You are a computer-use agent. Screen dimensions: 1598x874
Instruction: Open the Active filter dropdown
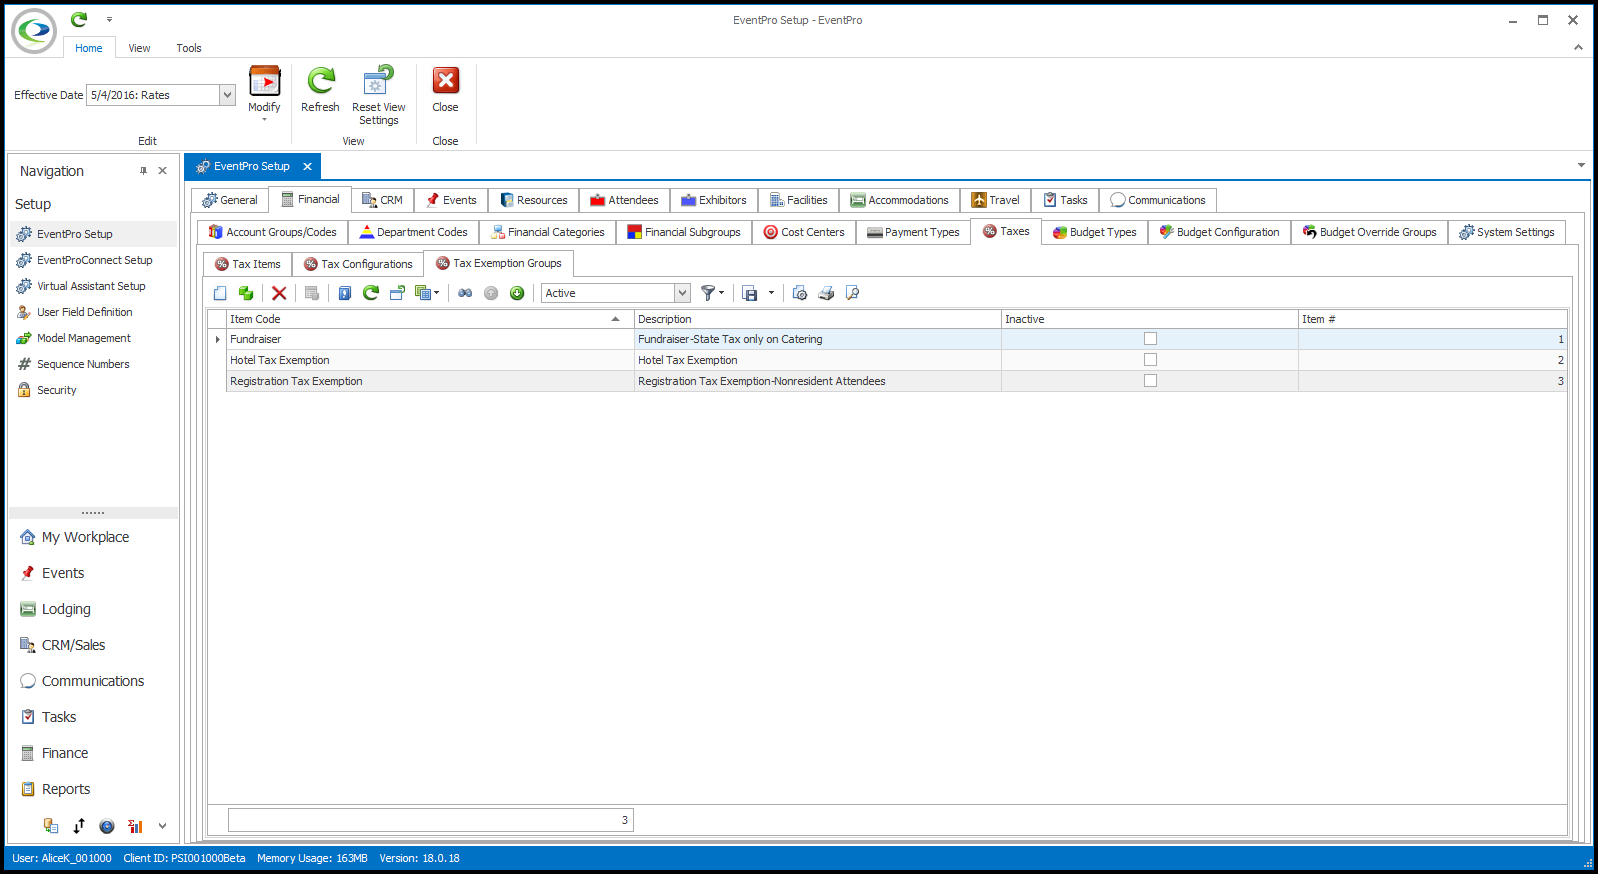point(683,293)
